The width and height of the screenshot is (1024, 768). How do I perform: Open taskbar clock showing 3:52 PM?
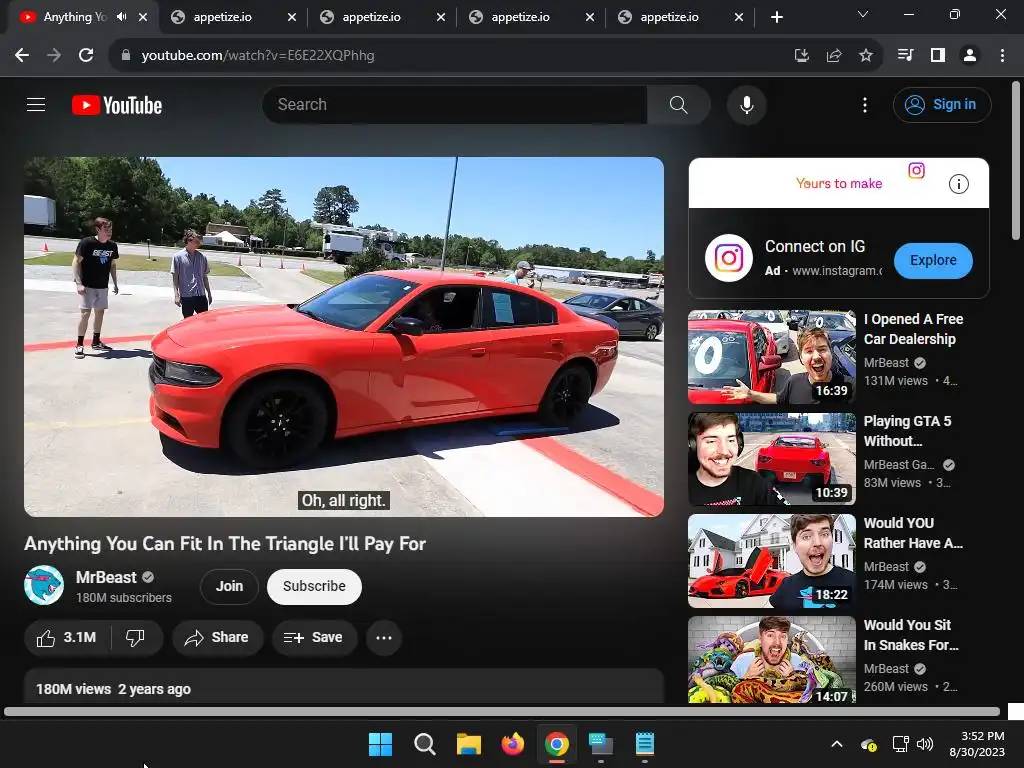[x=976, y=744]
